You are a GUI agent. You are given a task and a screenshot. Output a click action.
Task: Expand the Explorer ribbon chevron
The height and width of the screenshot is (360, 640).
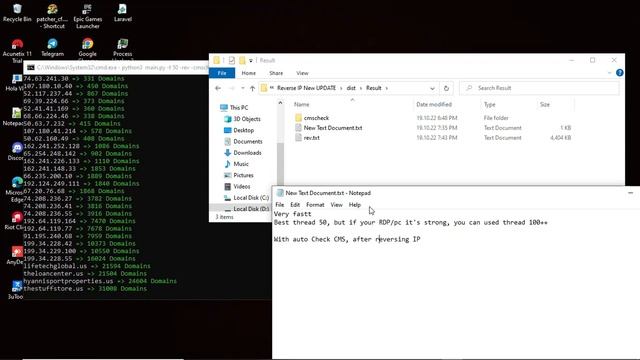[x=609, y=73]
